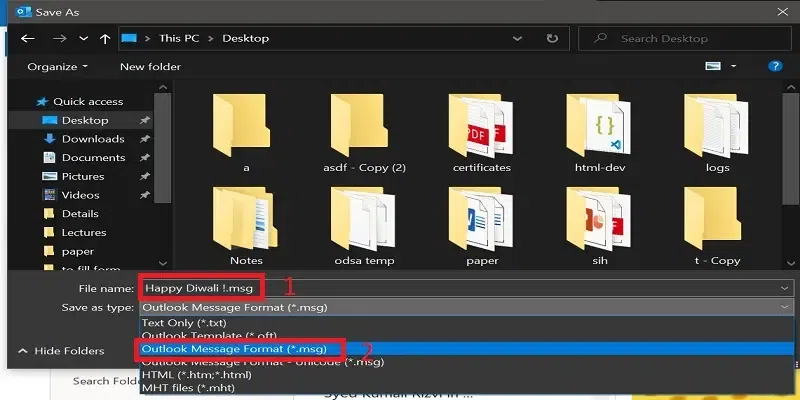Expand the address bar path dropdown
The height and width of the screenshot is (400, 800).
point(517,38)
